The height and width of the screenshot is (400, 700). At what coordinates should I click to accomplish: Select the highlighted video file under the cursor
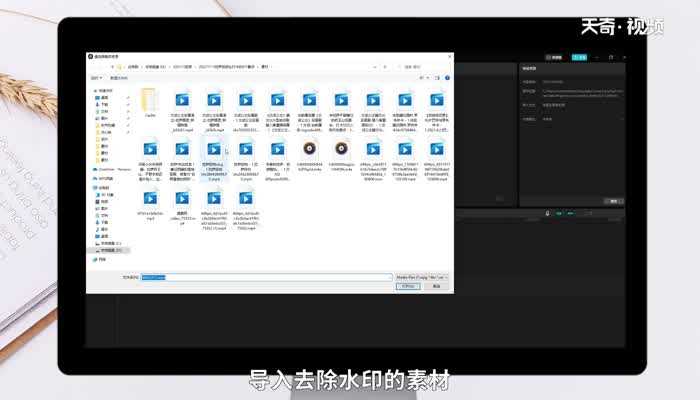click(214, 158)
